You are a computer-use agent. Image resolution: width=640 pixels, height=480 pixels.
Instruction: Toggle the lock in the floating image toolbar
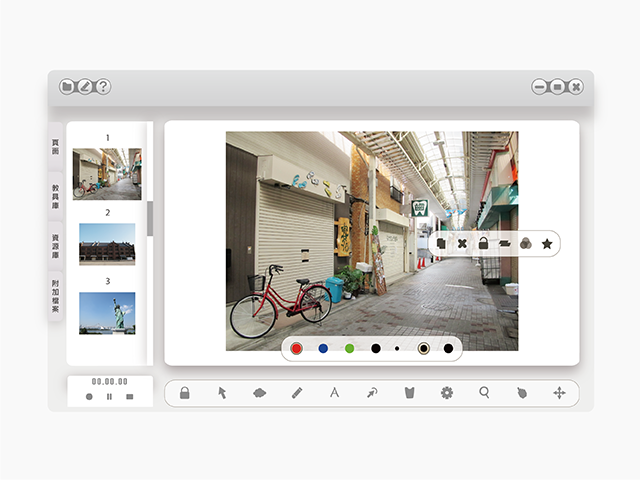click(483, 243)
